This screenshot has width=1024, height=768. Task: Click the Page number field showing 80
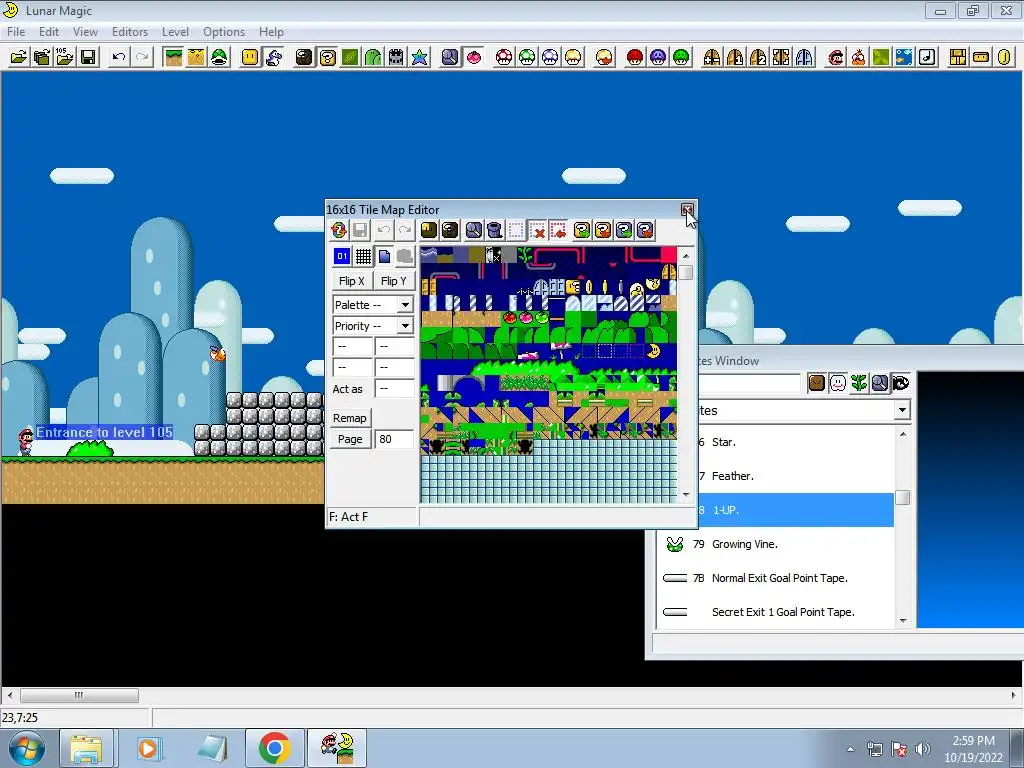pyautogui.click(x=394, y=439)
